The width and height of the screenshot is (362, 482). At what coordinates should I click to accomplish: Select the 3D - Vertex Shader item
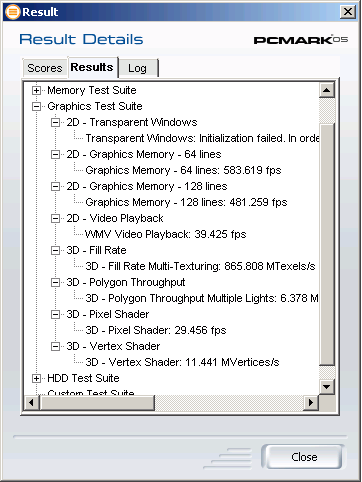[113, 346]
